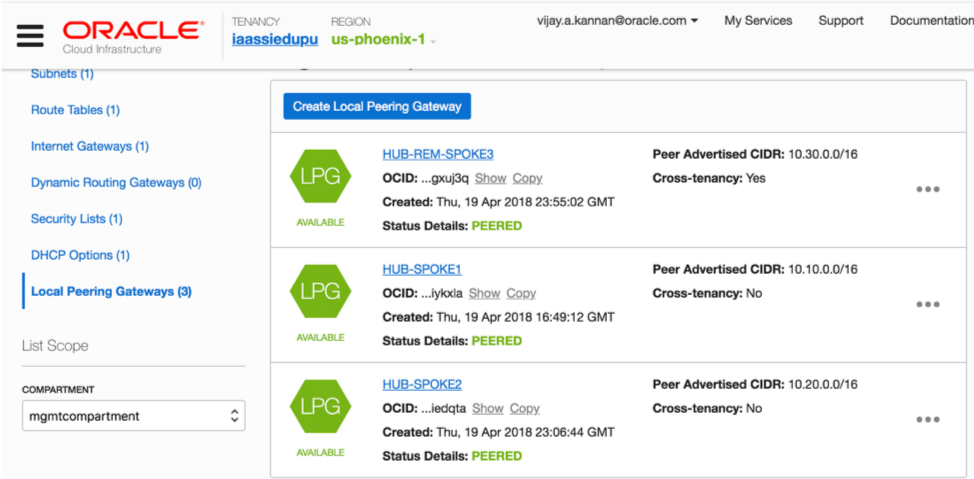
Task: Select Dynamic Routing Gateways in sidebar
Action: (116, 183)
